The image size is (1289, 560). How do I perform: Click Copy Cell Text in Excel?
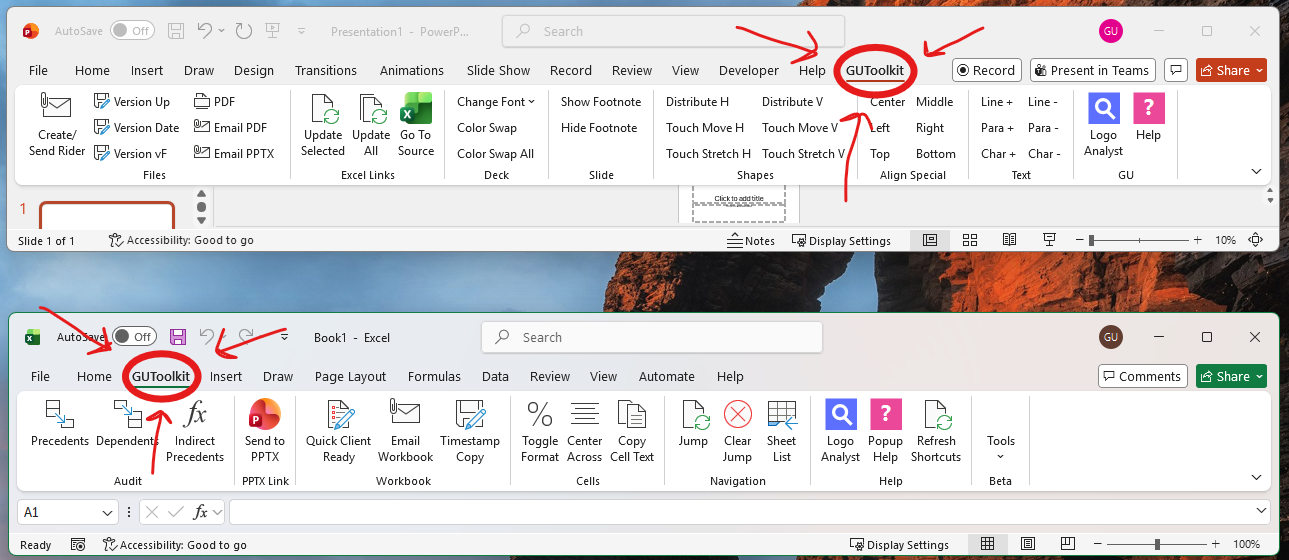point(632,431)
